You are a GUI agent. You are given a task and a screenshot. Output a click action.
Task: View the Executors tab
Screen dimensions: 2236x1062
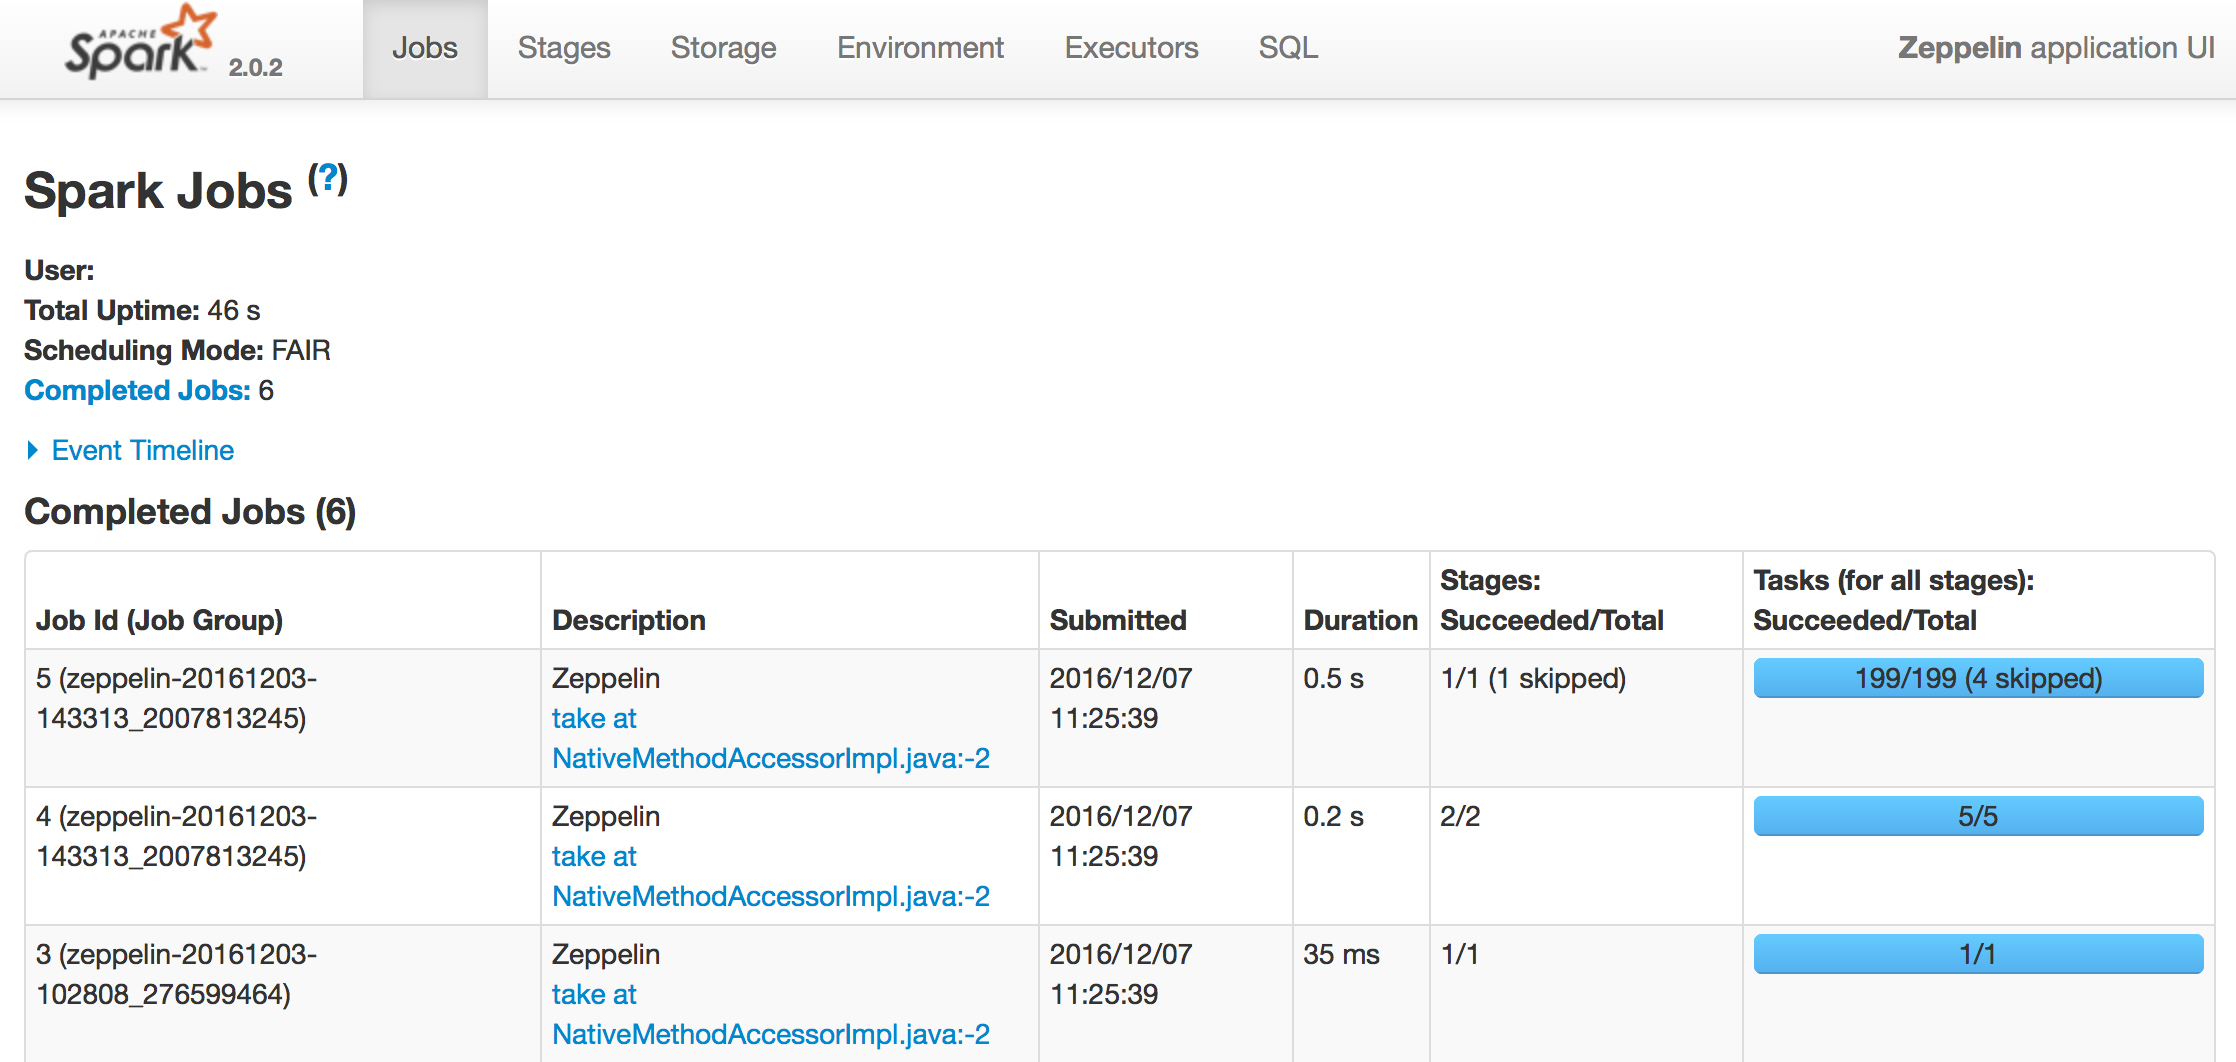tap(1131, 48)
